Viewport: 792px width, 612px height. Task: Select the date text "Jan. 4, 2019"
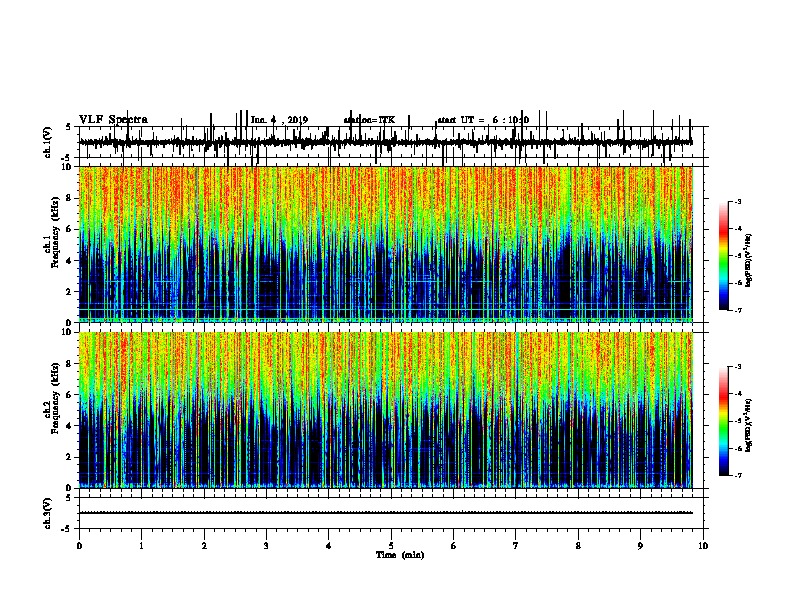coord(279,120)
